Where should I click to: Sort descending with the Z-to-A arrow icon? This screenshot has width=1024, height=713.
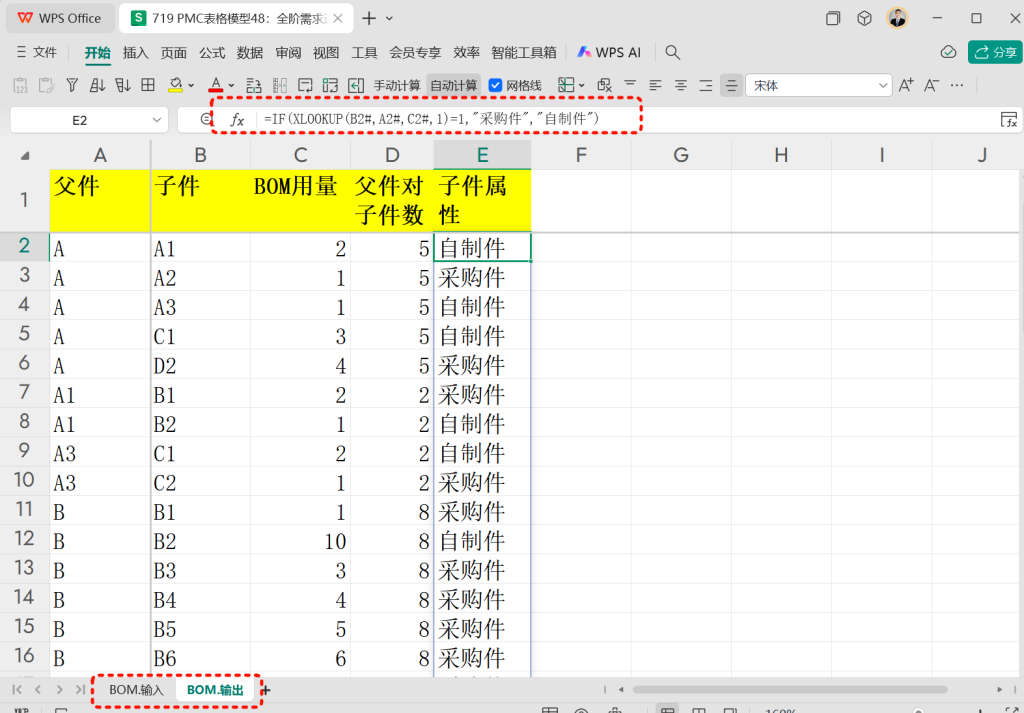pos(123,85)
